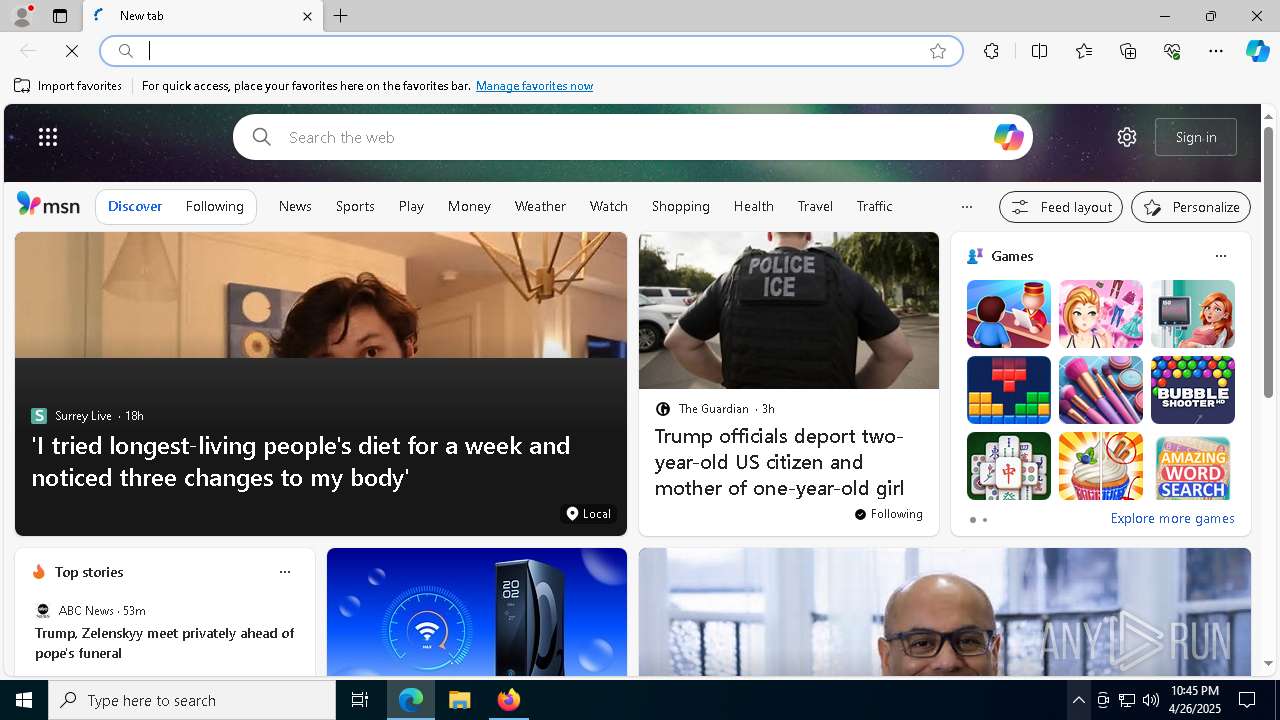The width and height of the screenshot is (1280, 720).
Task: Launch the Mahjong tiles game
Action: 1008,466
